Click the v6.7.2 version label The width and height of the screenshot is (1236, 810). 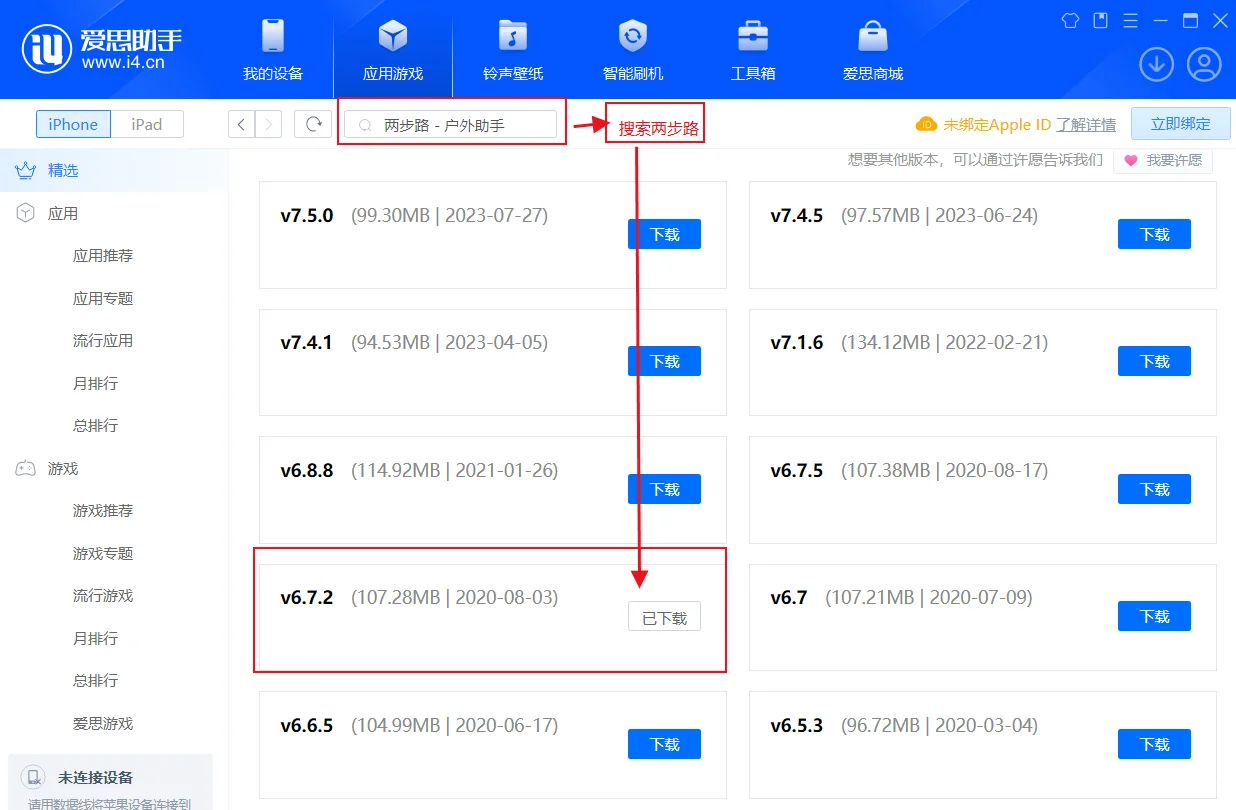click(307, 597)
